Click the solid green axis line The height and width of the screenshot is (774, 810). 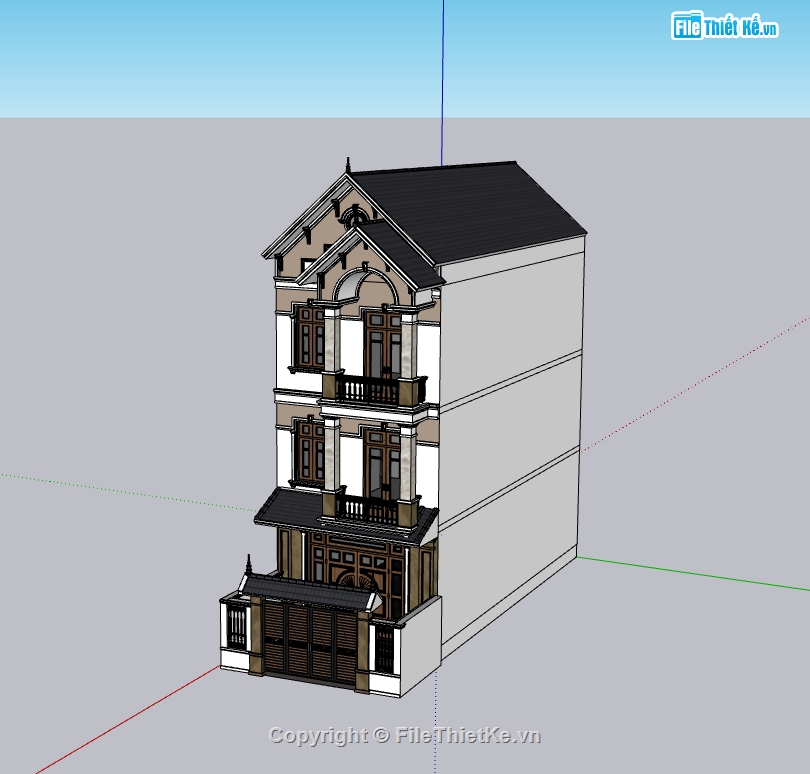[693, 573]
